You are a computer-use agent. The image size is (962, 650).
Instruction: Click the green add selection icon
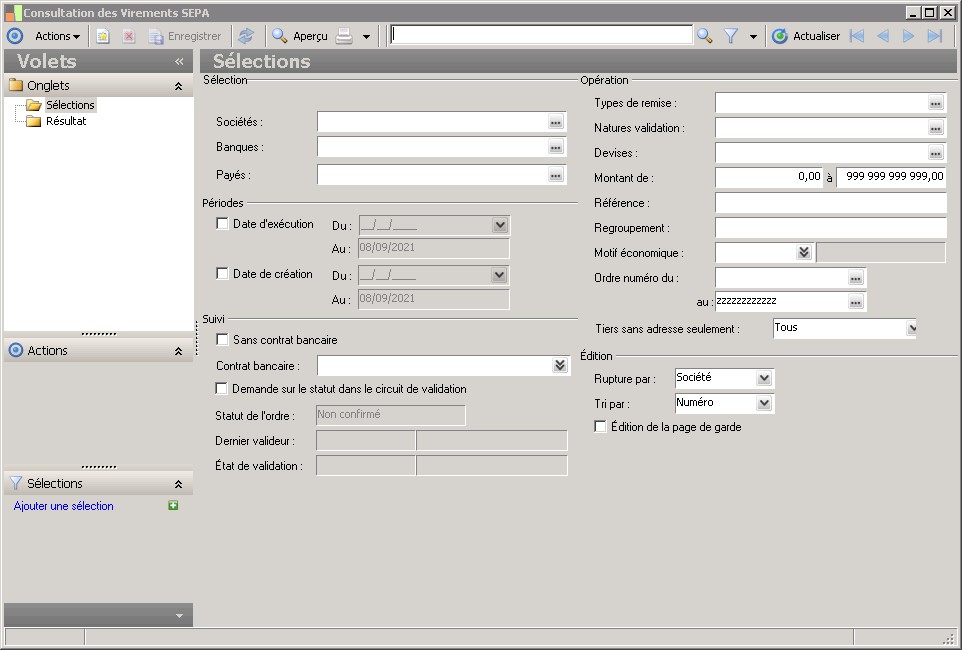click(x=174, y=506)
